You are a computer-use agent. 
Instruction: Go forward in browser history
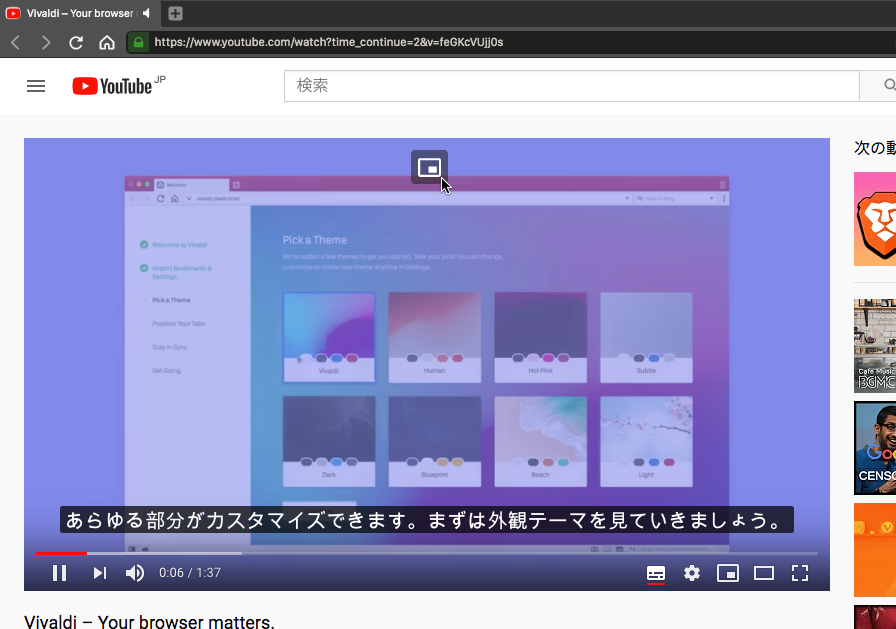[46, 42]
